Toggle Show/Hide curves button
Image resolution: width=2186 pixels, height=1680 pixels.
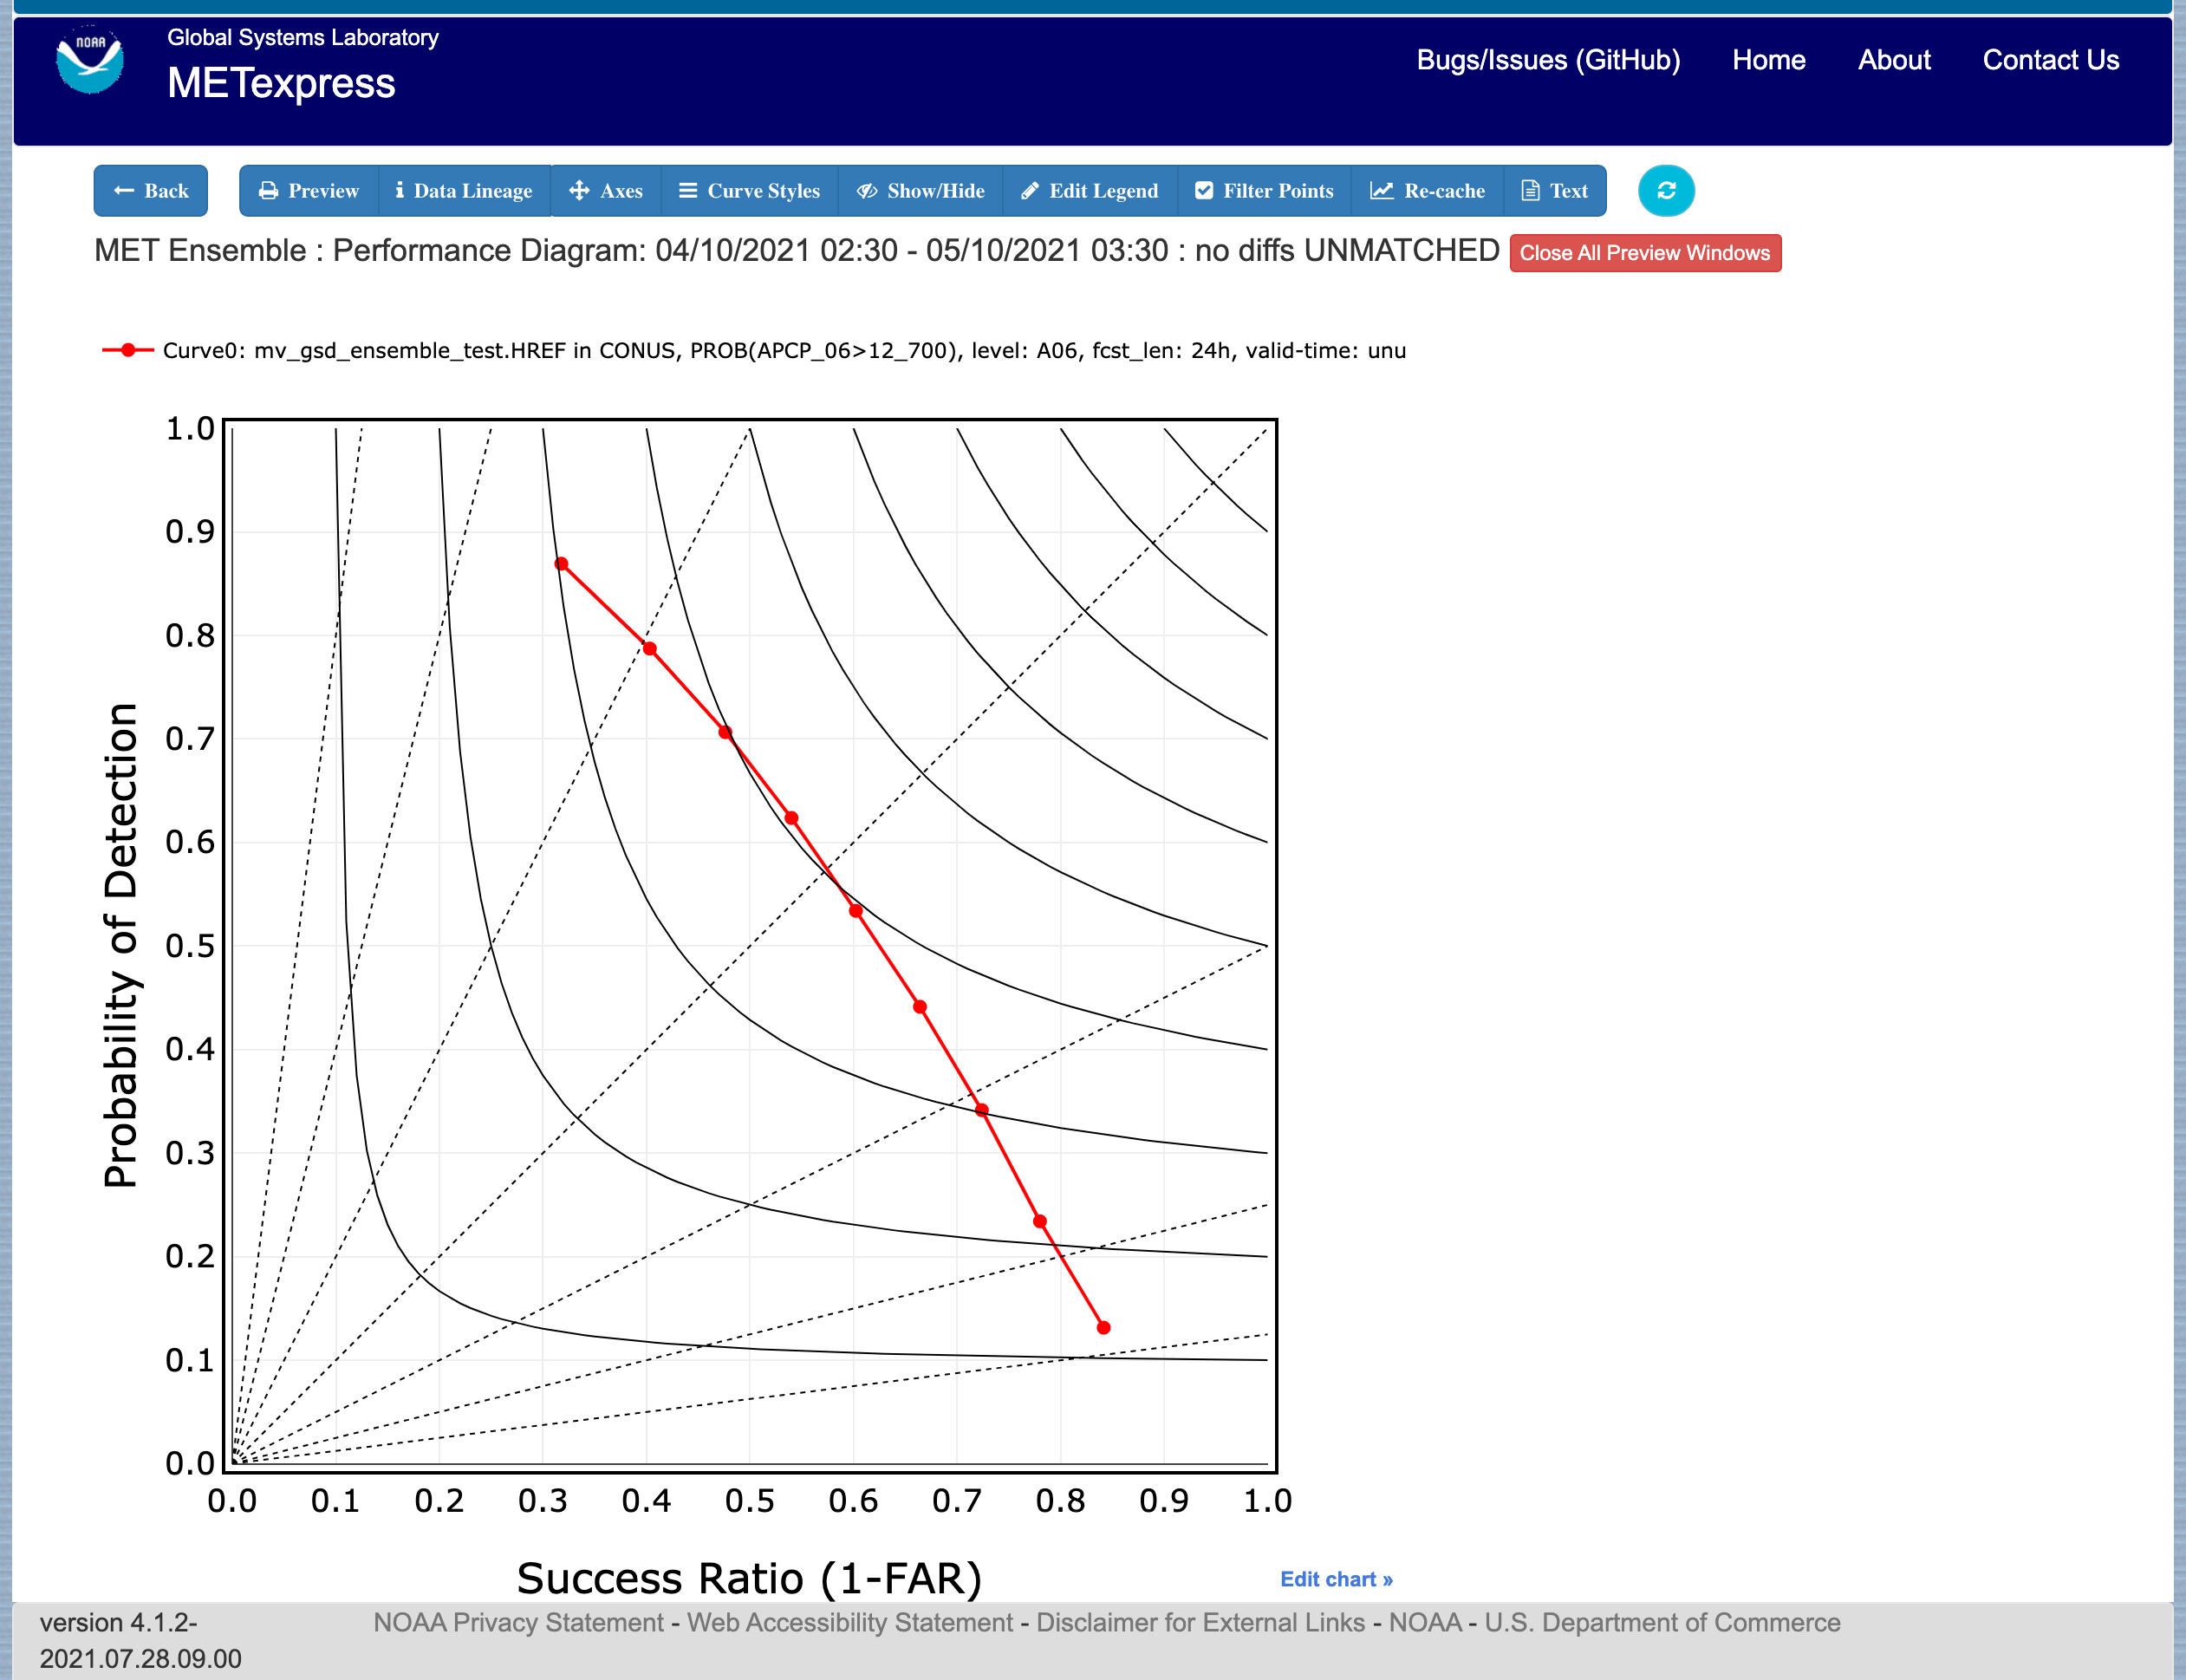point(921,190)
